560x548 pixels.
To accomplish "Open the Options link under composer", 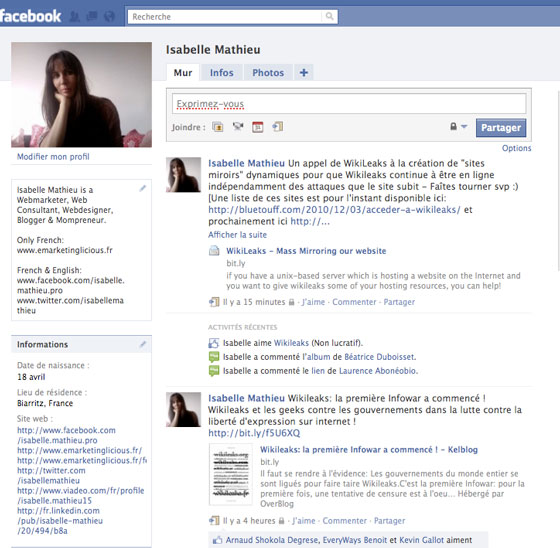I will click(516, 148).
